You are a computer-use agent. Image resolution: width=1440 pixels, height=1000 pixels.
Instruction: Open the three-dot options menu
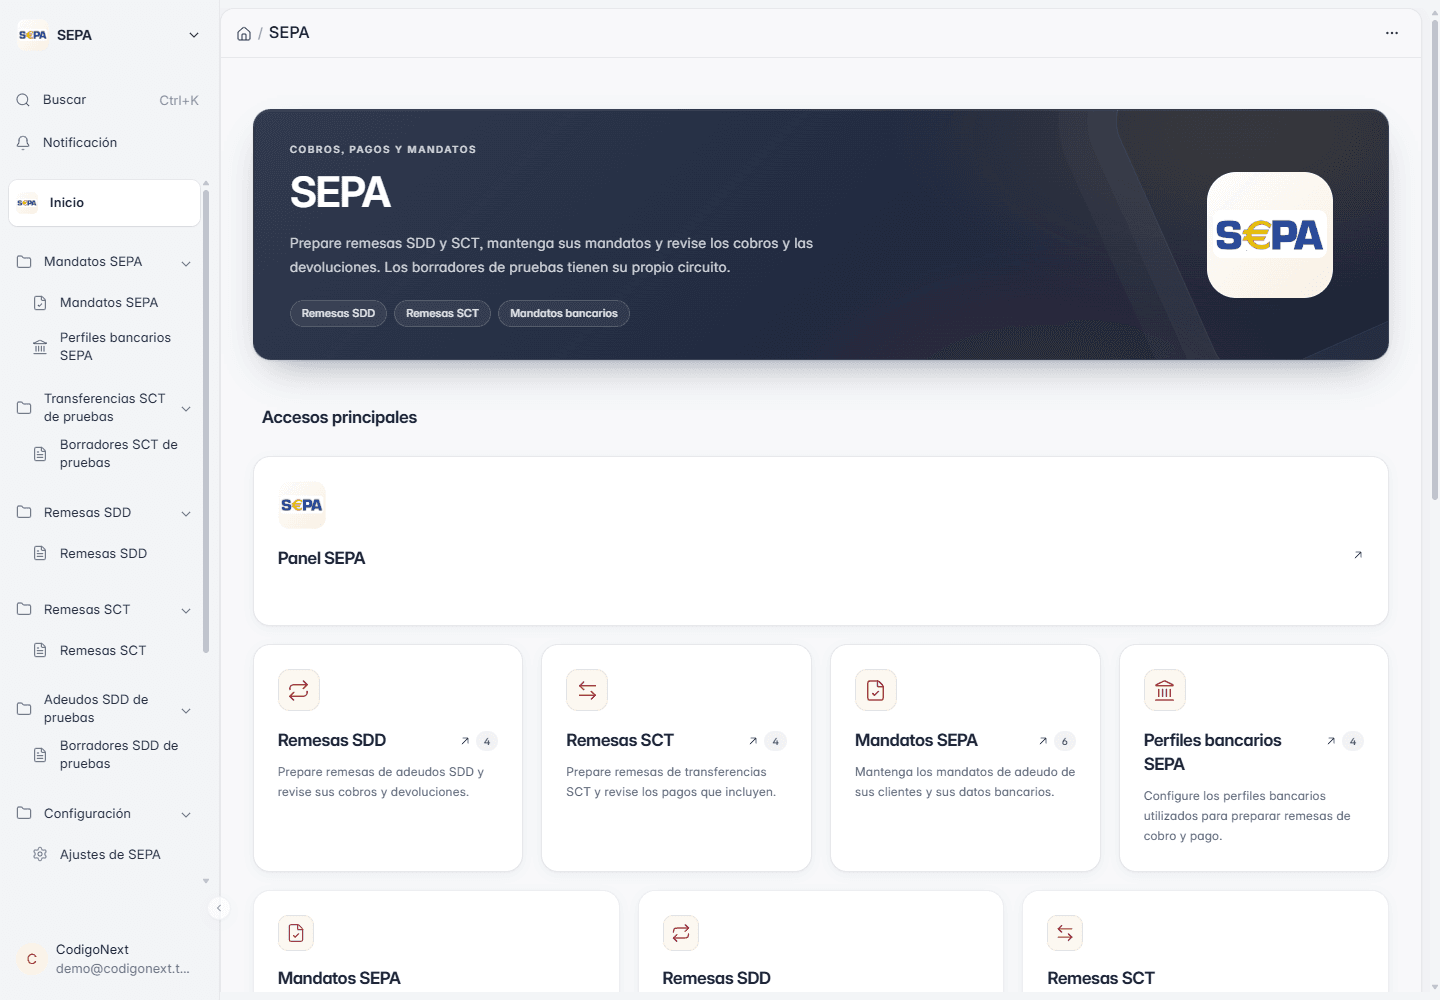1392,33
